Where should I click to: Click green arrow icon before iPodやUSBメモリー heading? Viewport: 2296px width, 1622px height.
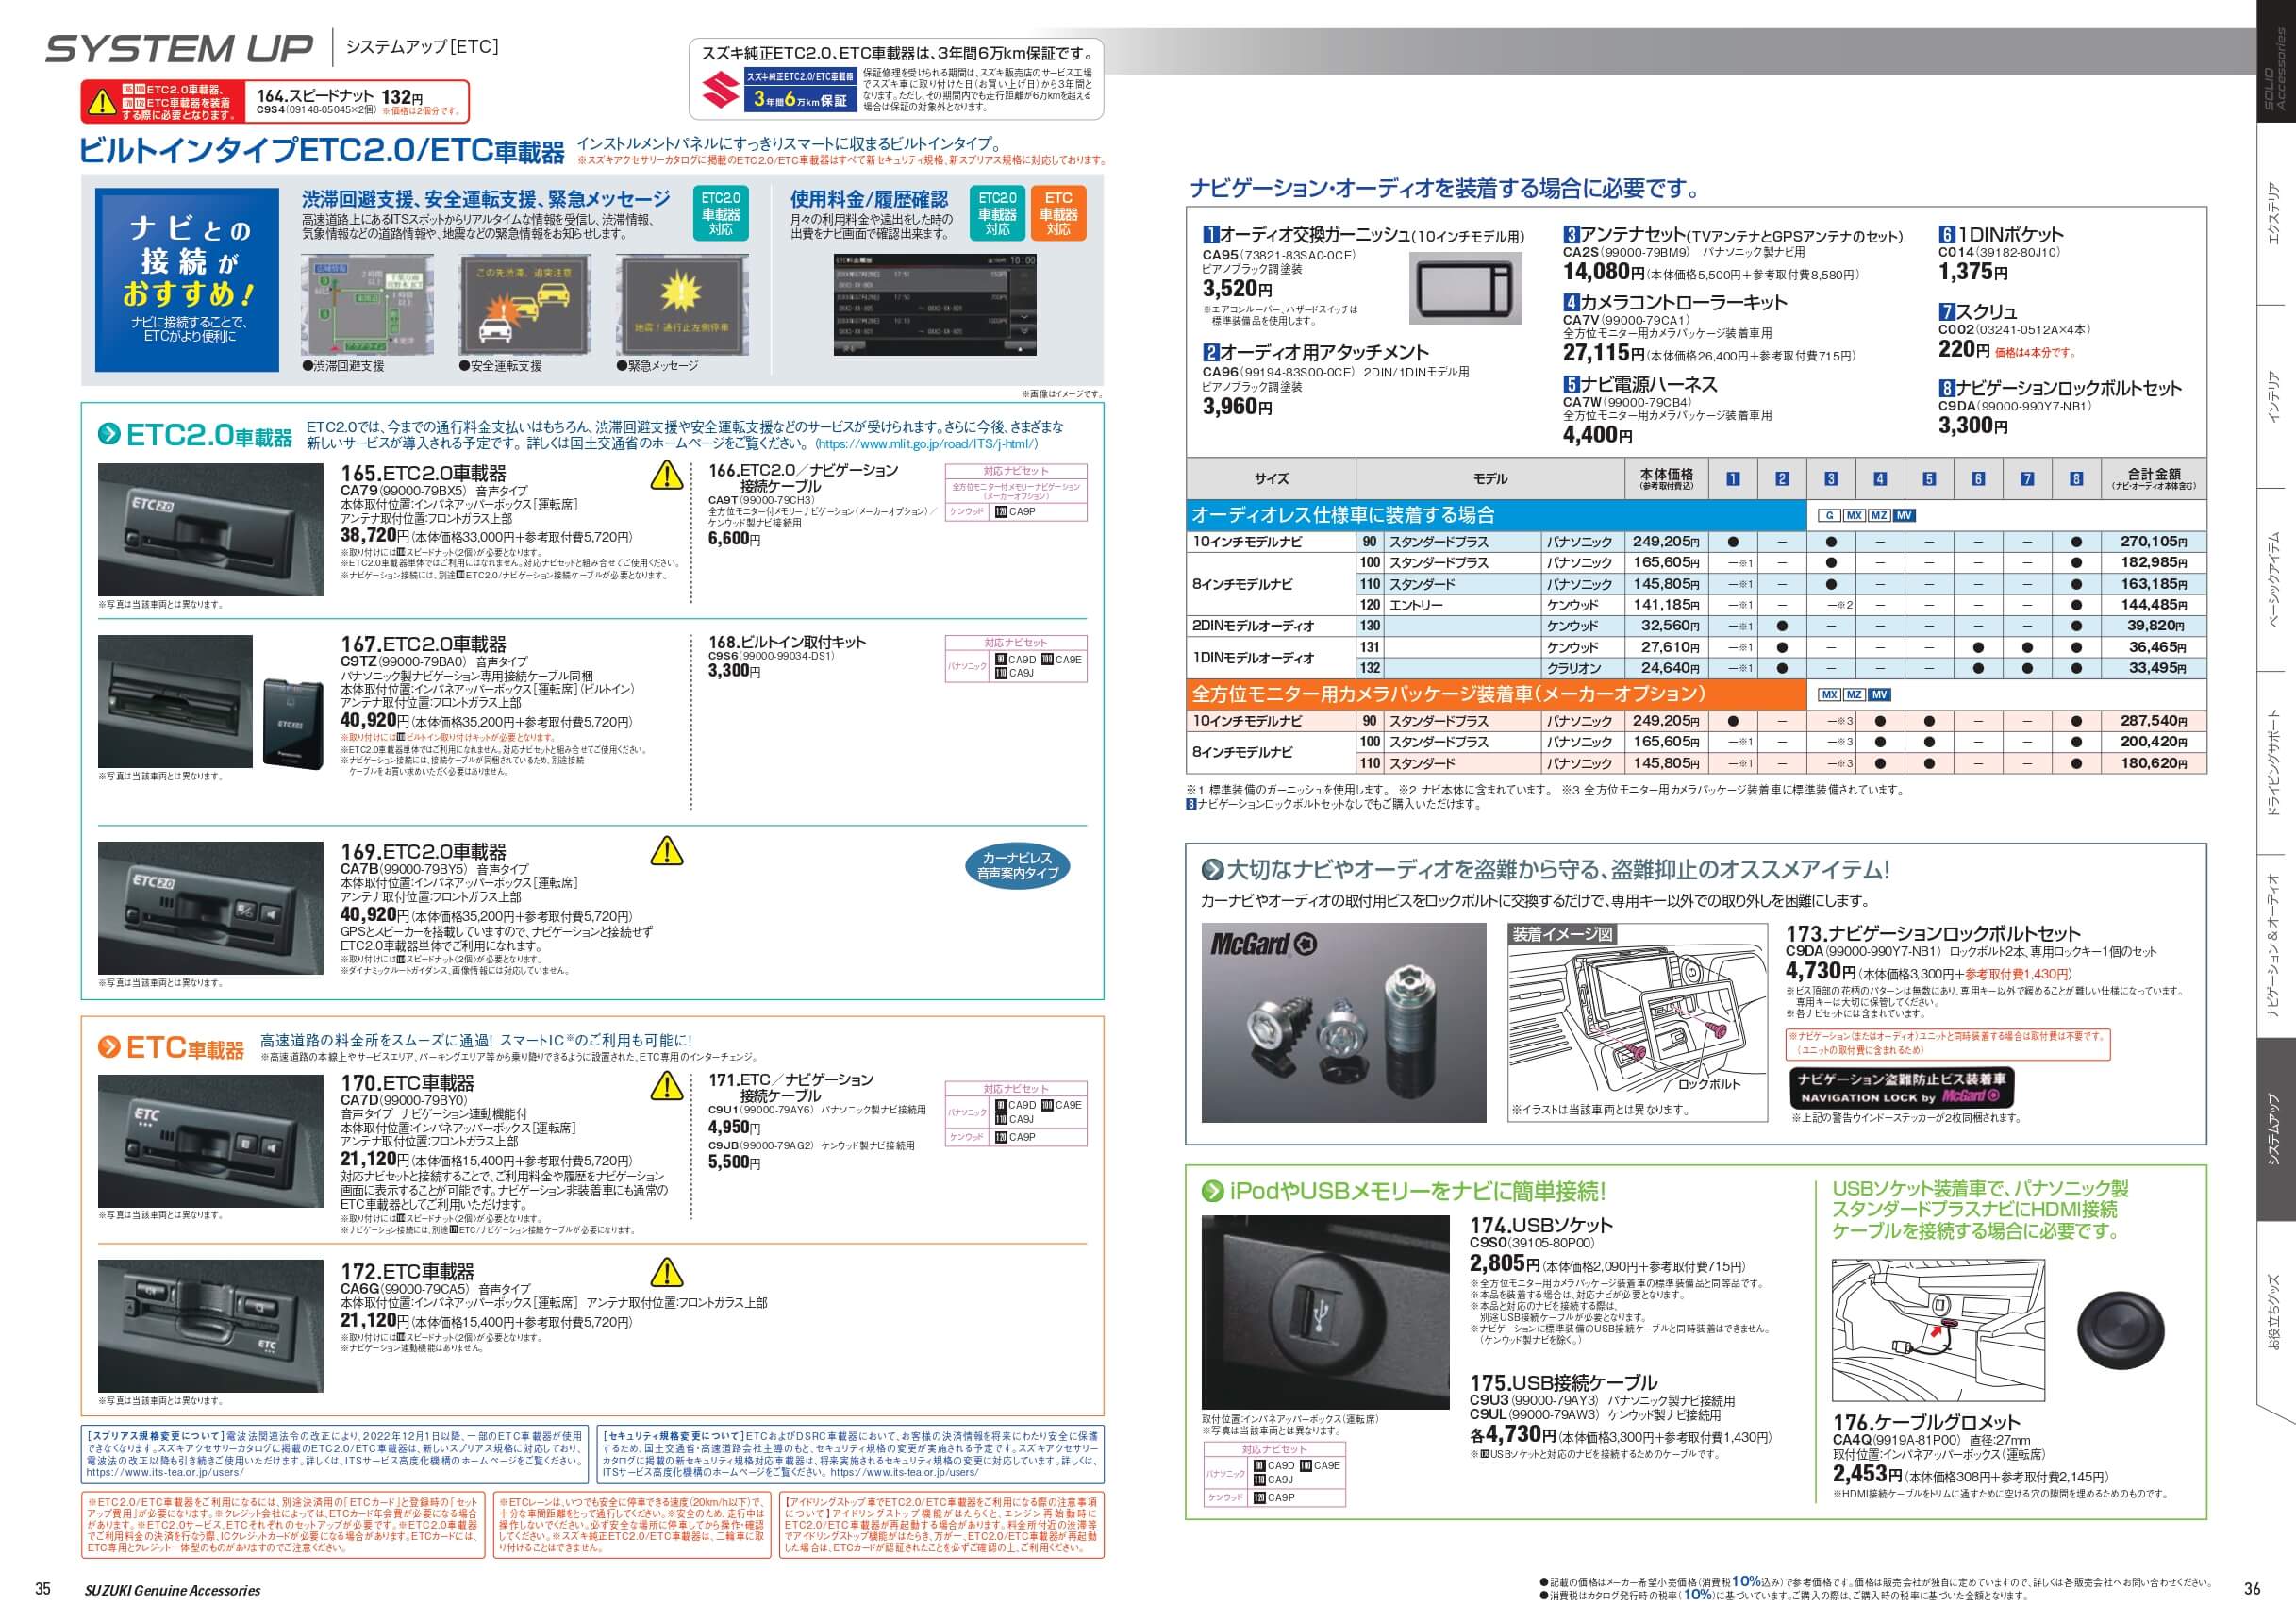pyautogui.click(x=1212, y=1191)
